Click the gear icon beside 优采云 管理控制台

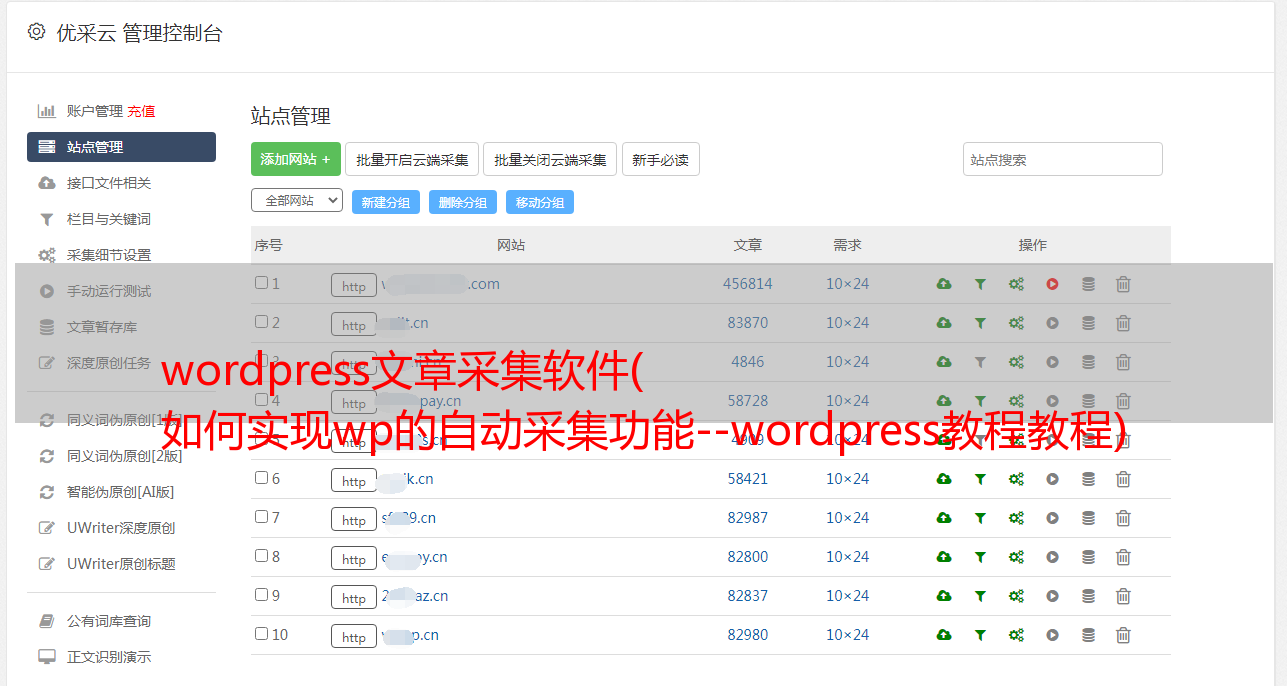coord(37,32)
